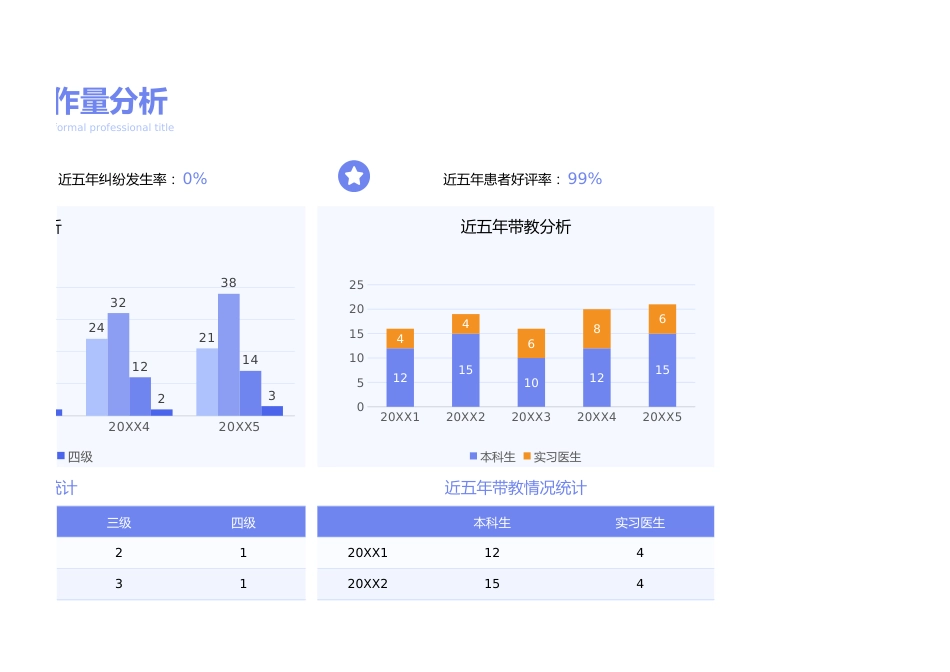Click the 四级 legend swatch in left chart
The image size is (950, 672).
tap(61, 456)
